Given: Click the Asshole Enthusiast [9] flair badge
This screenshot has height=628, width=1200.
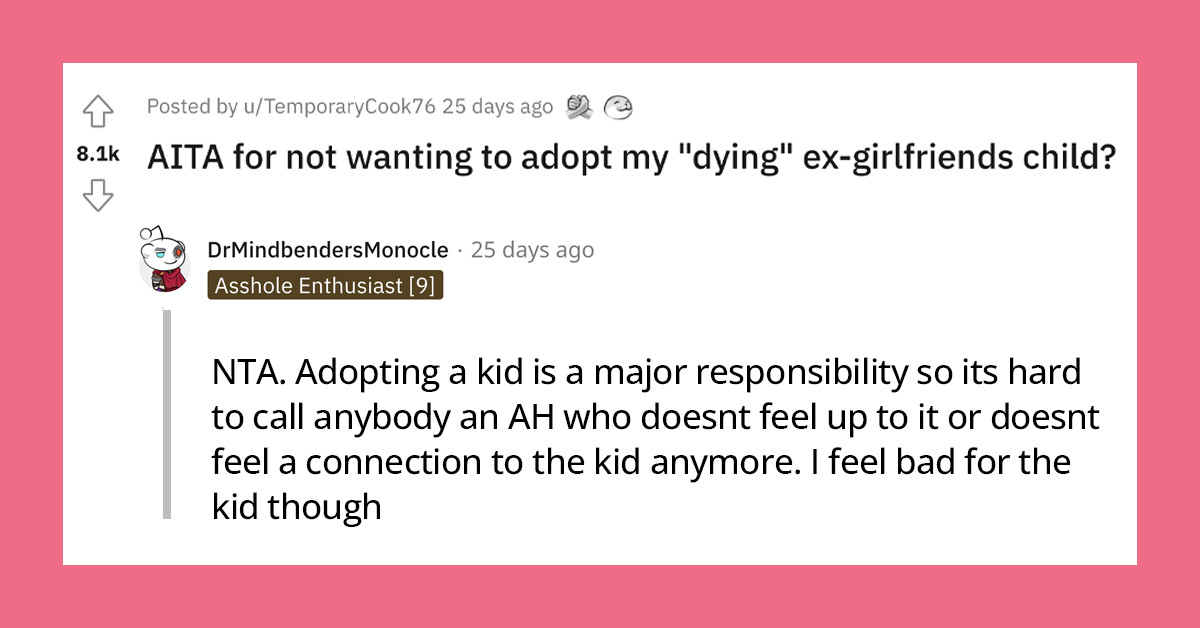Looking at the screenshot, I should click(325, 286).
